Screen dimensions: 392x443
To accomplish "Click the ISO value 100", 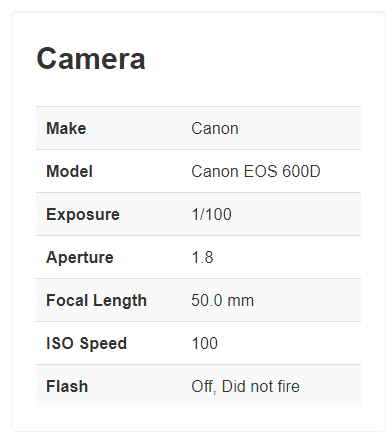I will coord(204,343).
